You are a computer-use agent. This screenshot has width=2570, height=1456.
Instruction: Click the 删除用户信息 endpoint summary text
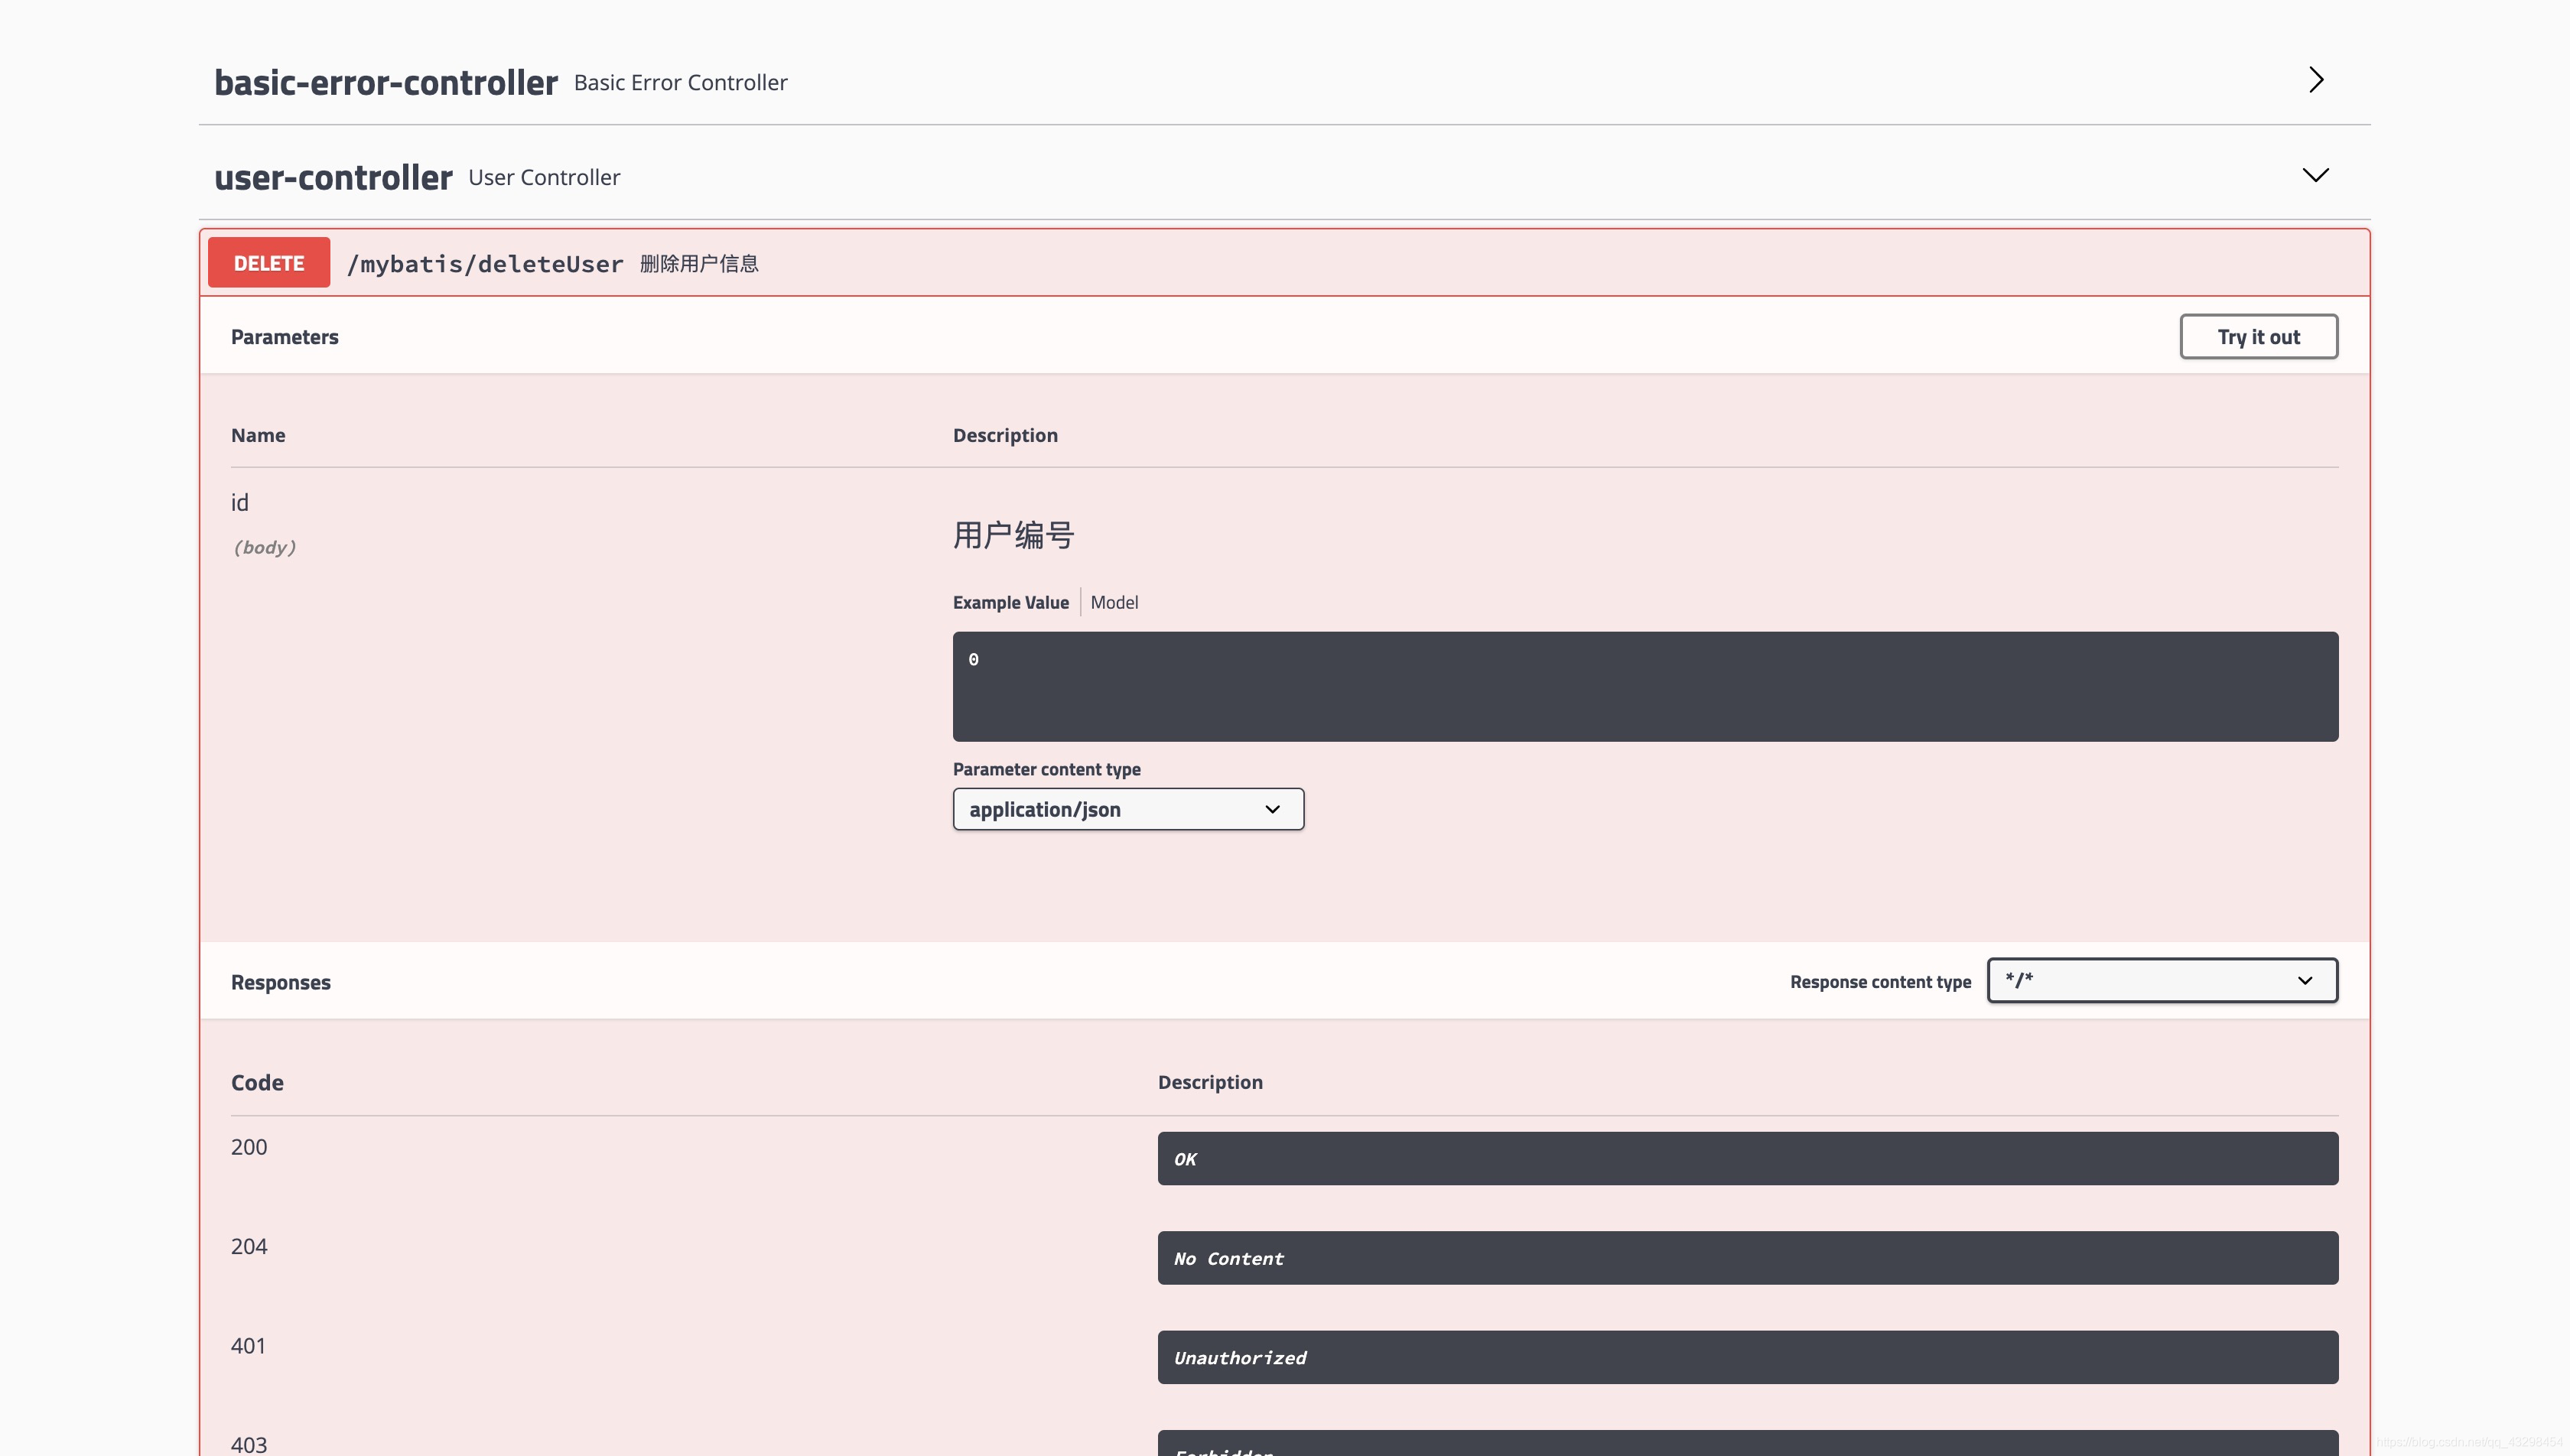click(x=699, y=264)
